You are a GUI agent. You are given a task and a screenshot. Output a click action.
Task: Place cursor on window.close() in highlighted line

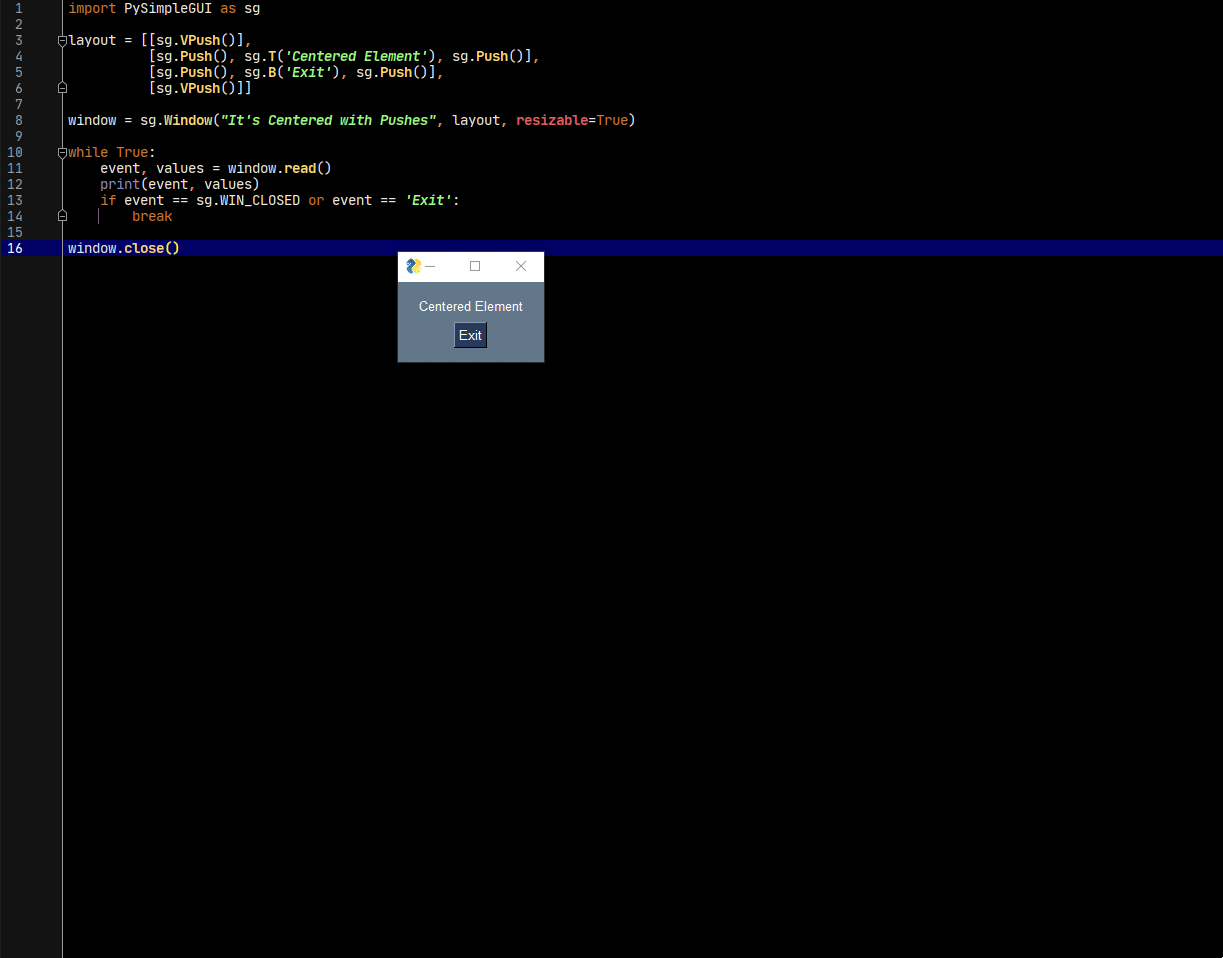click(x=124, y=248)
